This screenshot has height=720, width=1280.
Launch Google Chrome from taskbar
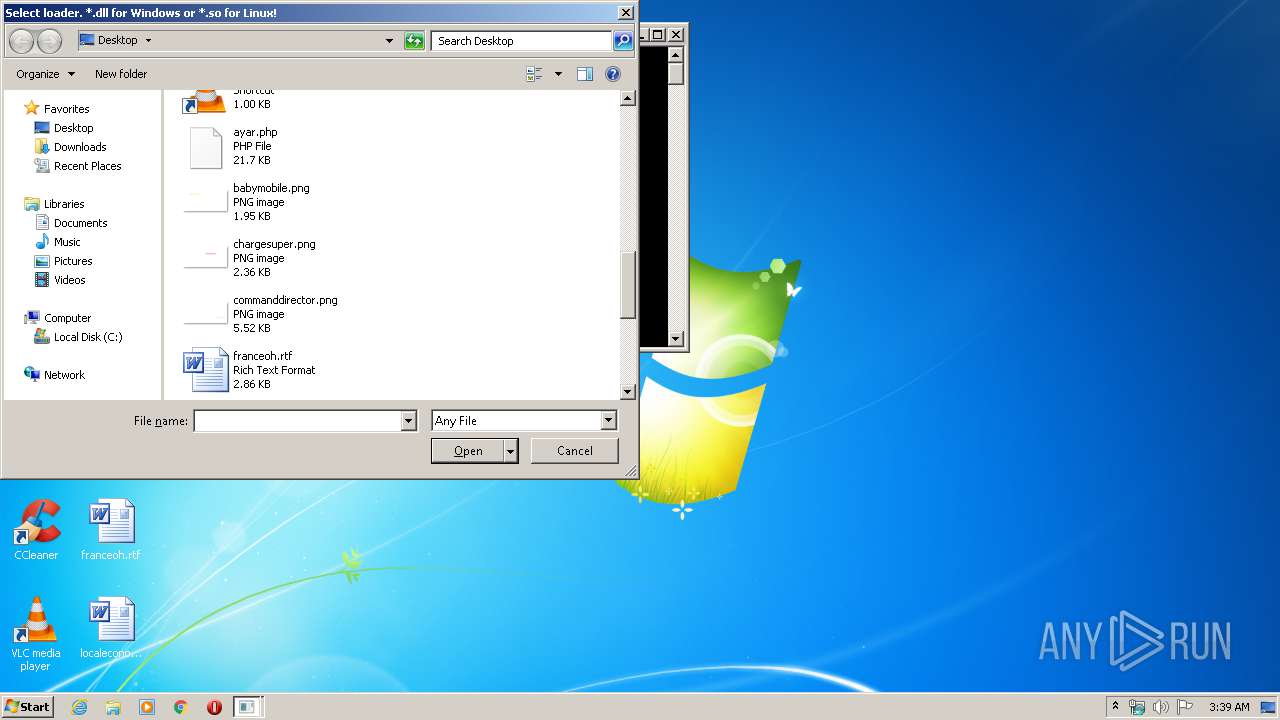pos(181,707)
